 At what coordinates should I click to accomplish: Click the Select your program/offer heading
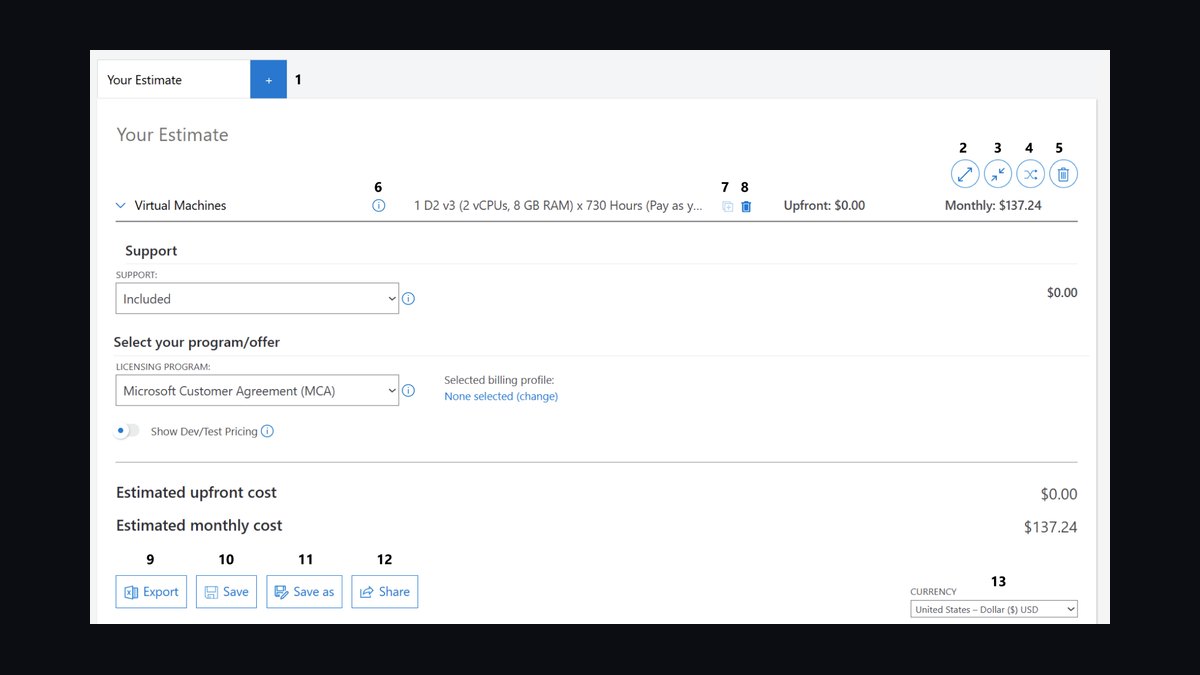tap(197, 342)
